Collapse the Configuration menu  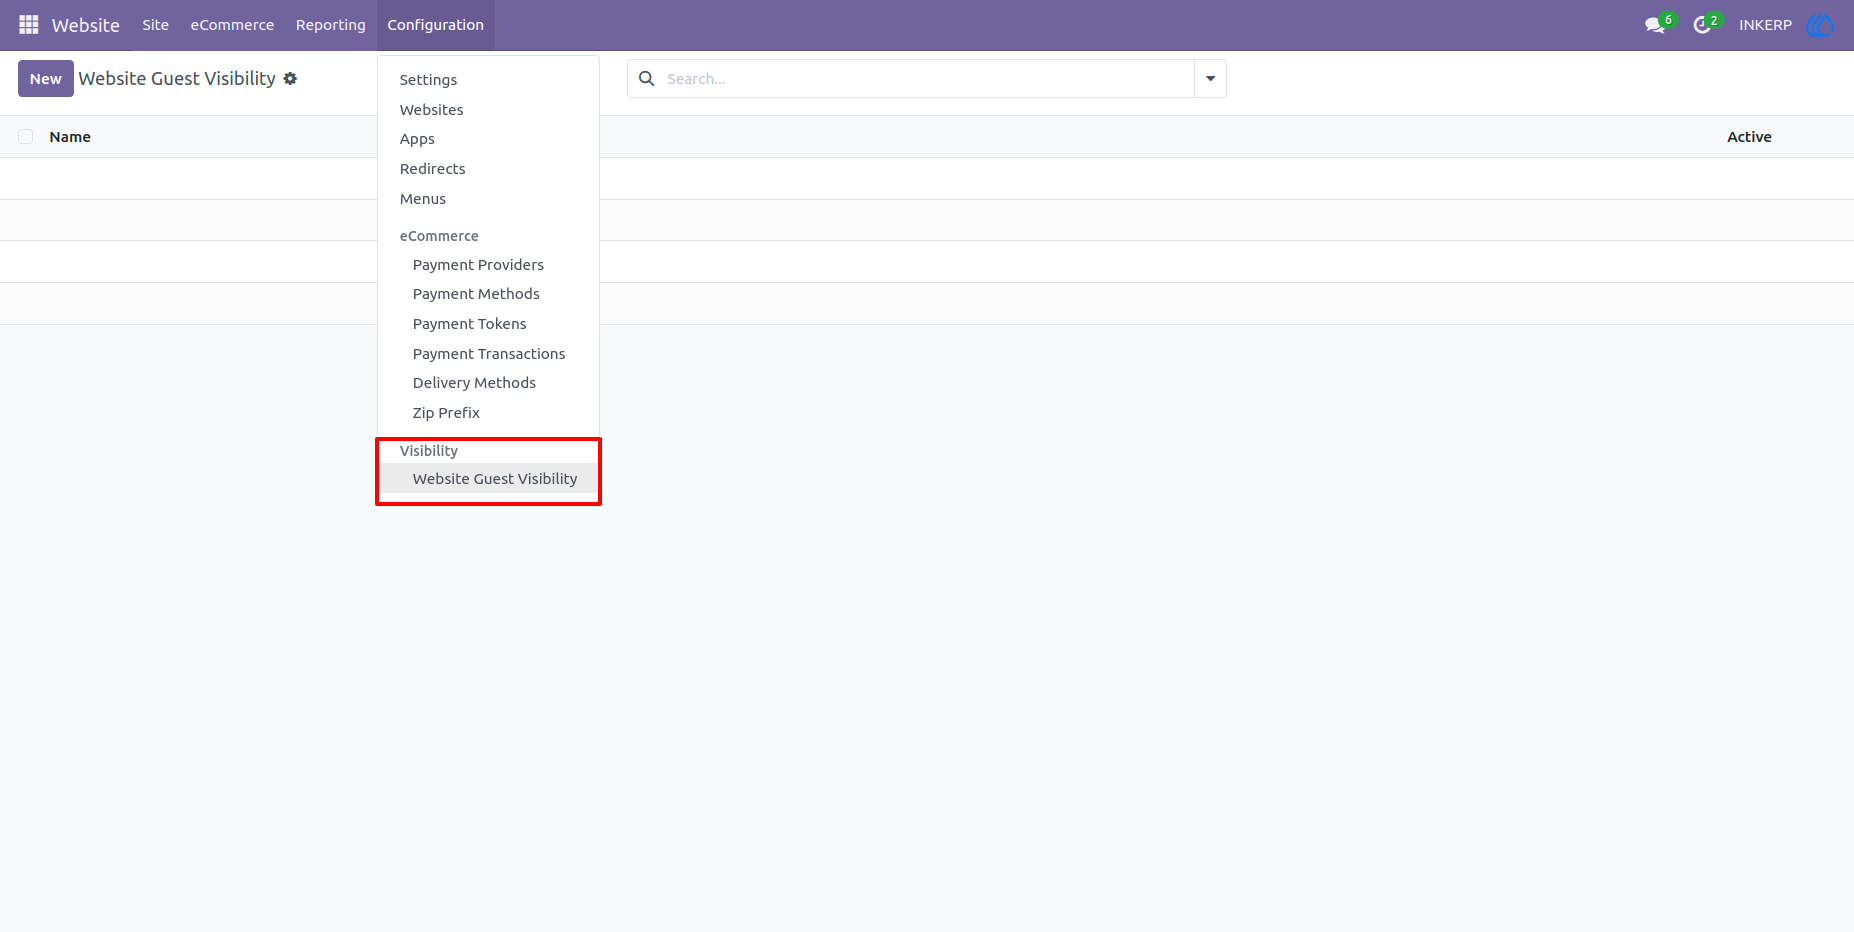[436, 25]
